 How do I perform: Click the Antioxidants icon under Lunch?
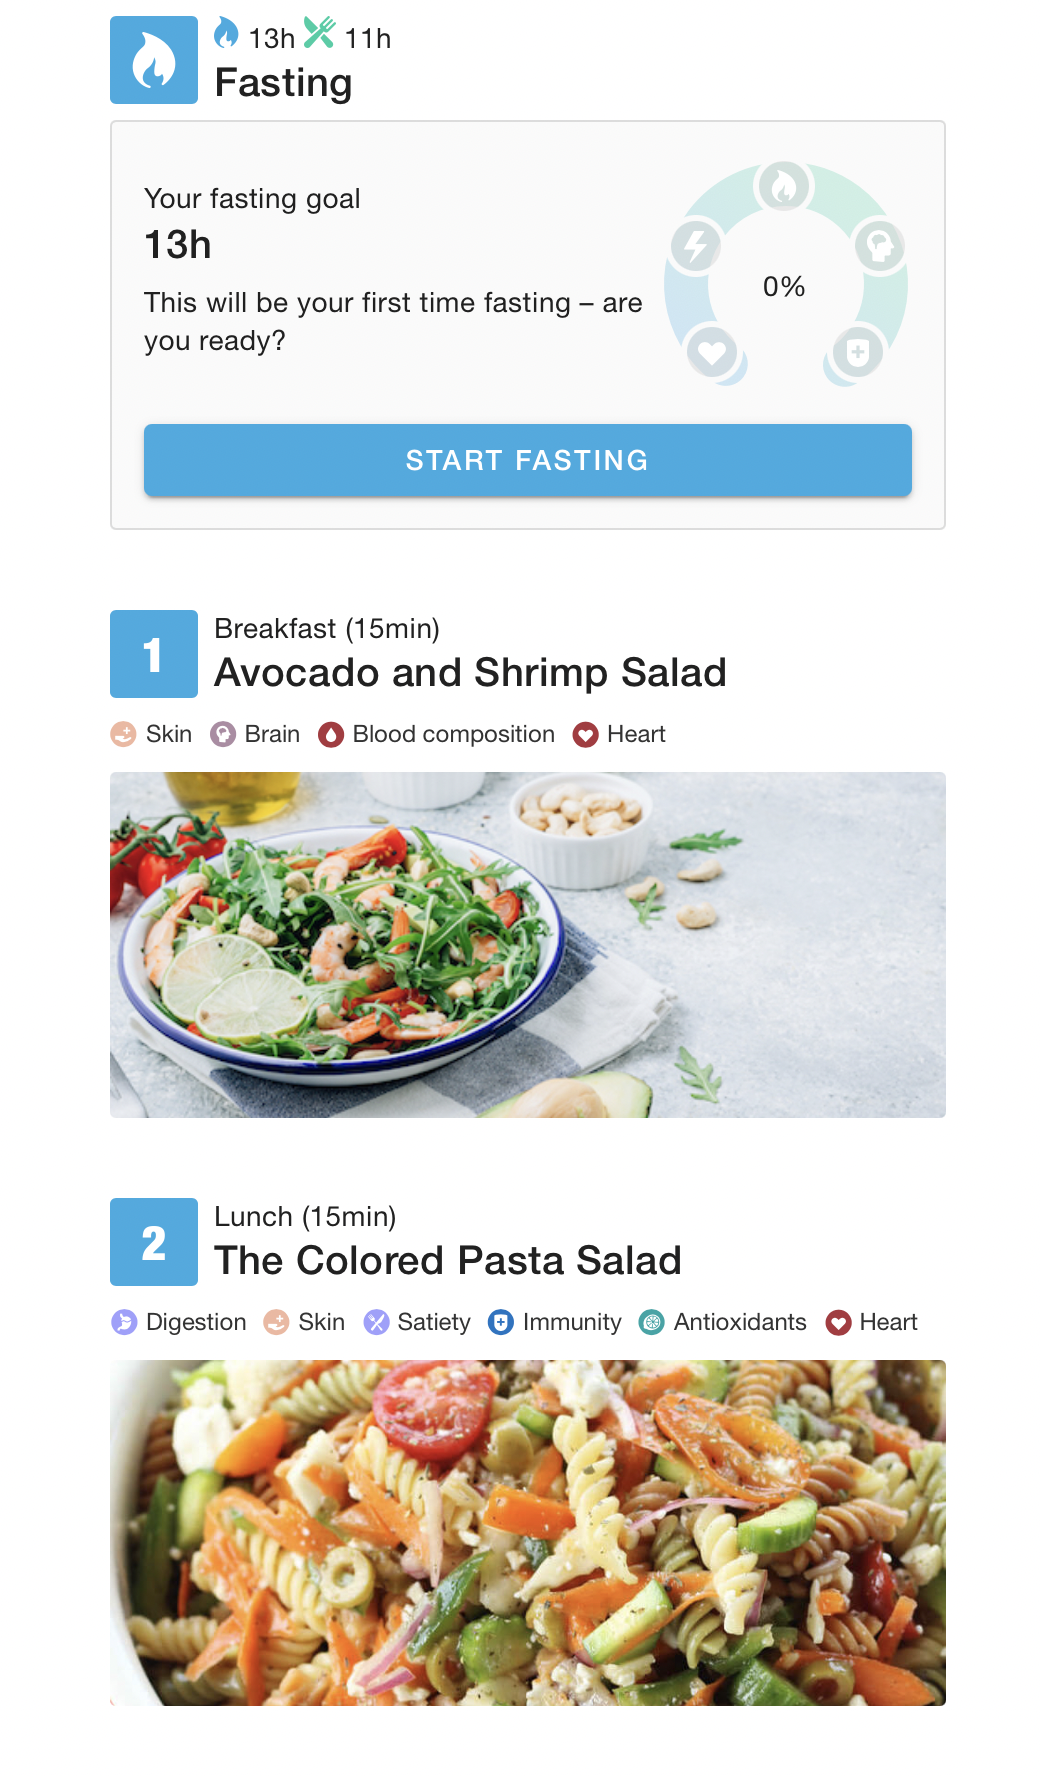(651, 1323)
